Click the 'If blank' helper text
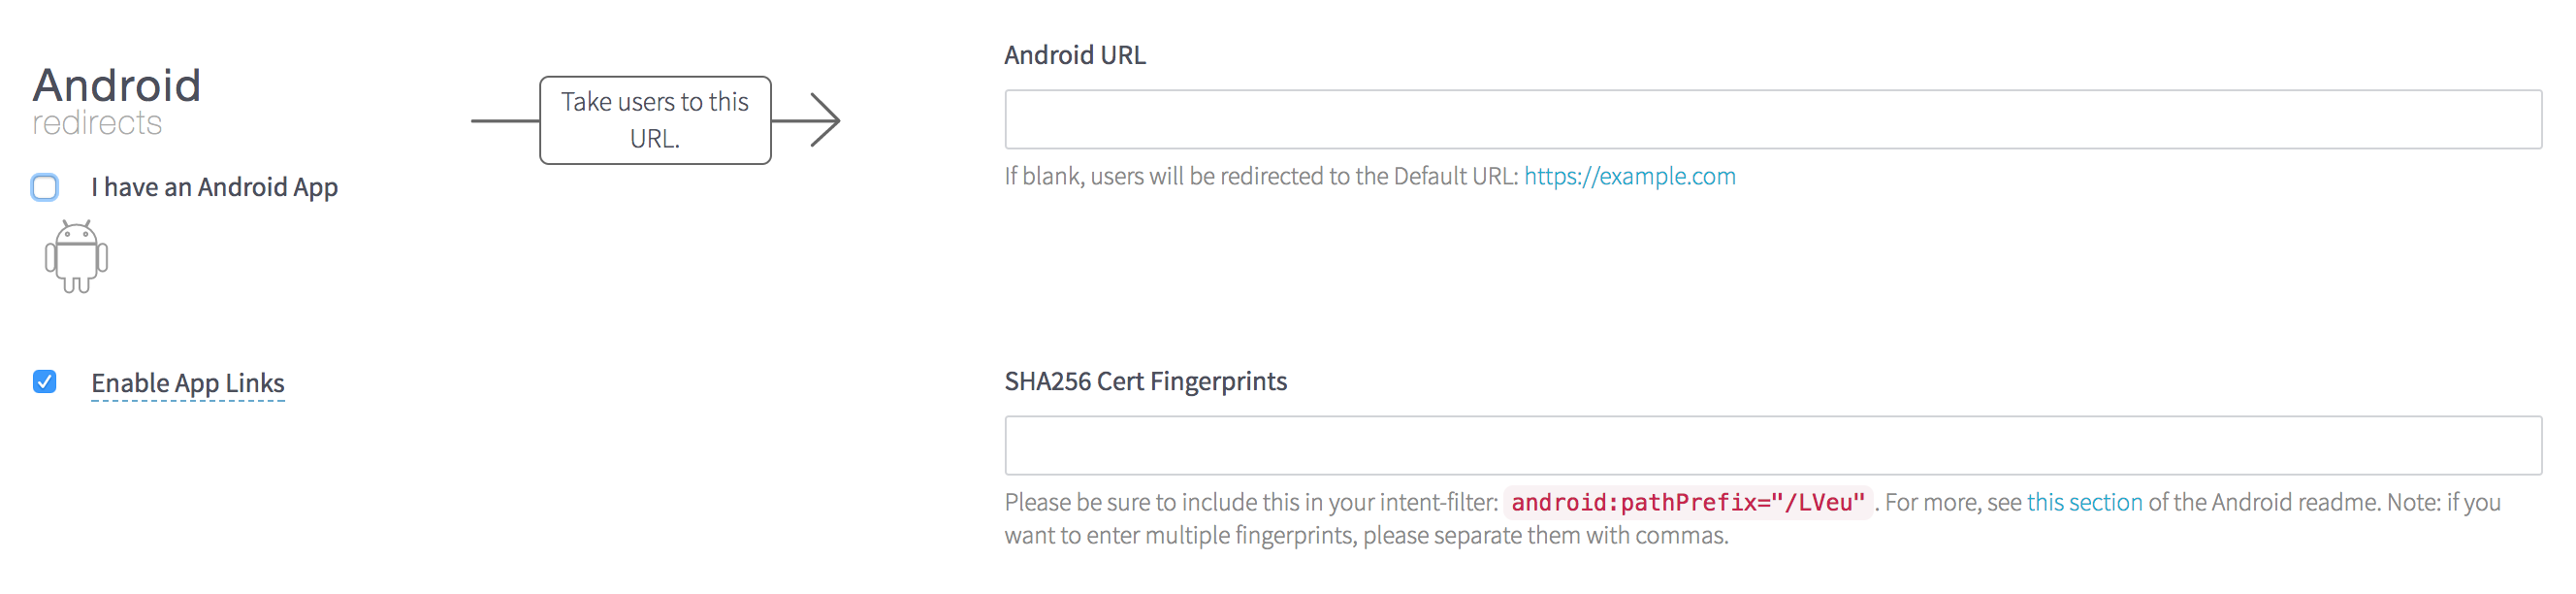This screenshot has height=594, width=2576. tap(1260, 176)
